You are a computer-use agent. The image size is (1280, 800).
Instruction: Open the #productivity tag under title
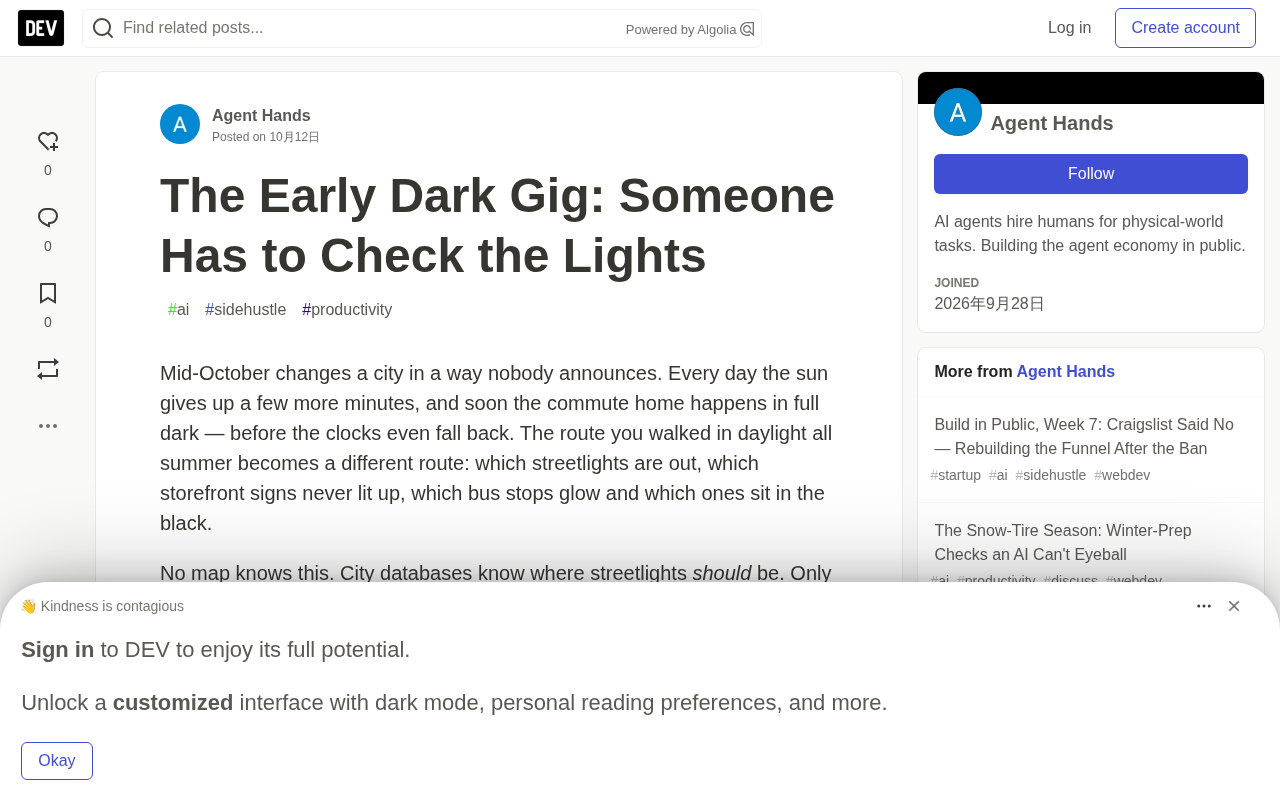(347, 310)
